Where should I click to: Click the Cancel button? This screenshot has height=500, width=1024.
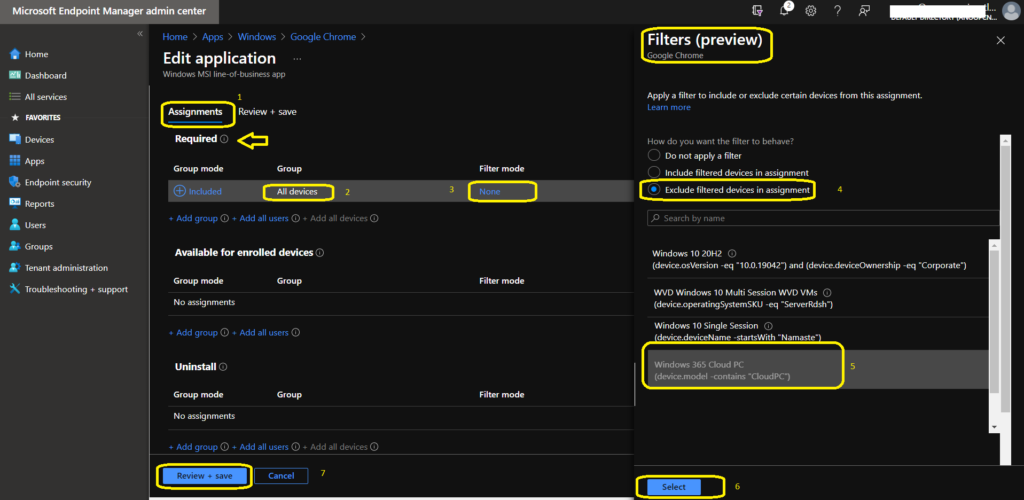281,476
